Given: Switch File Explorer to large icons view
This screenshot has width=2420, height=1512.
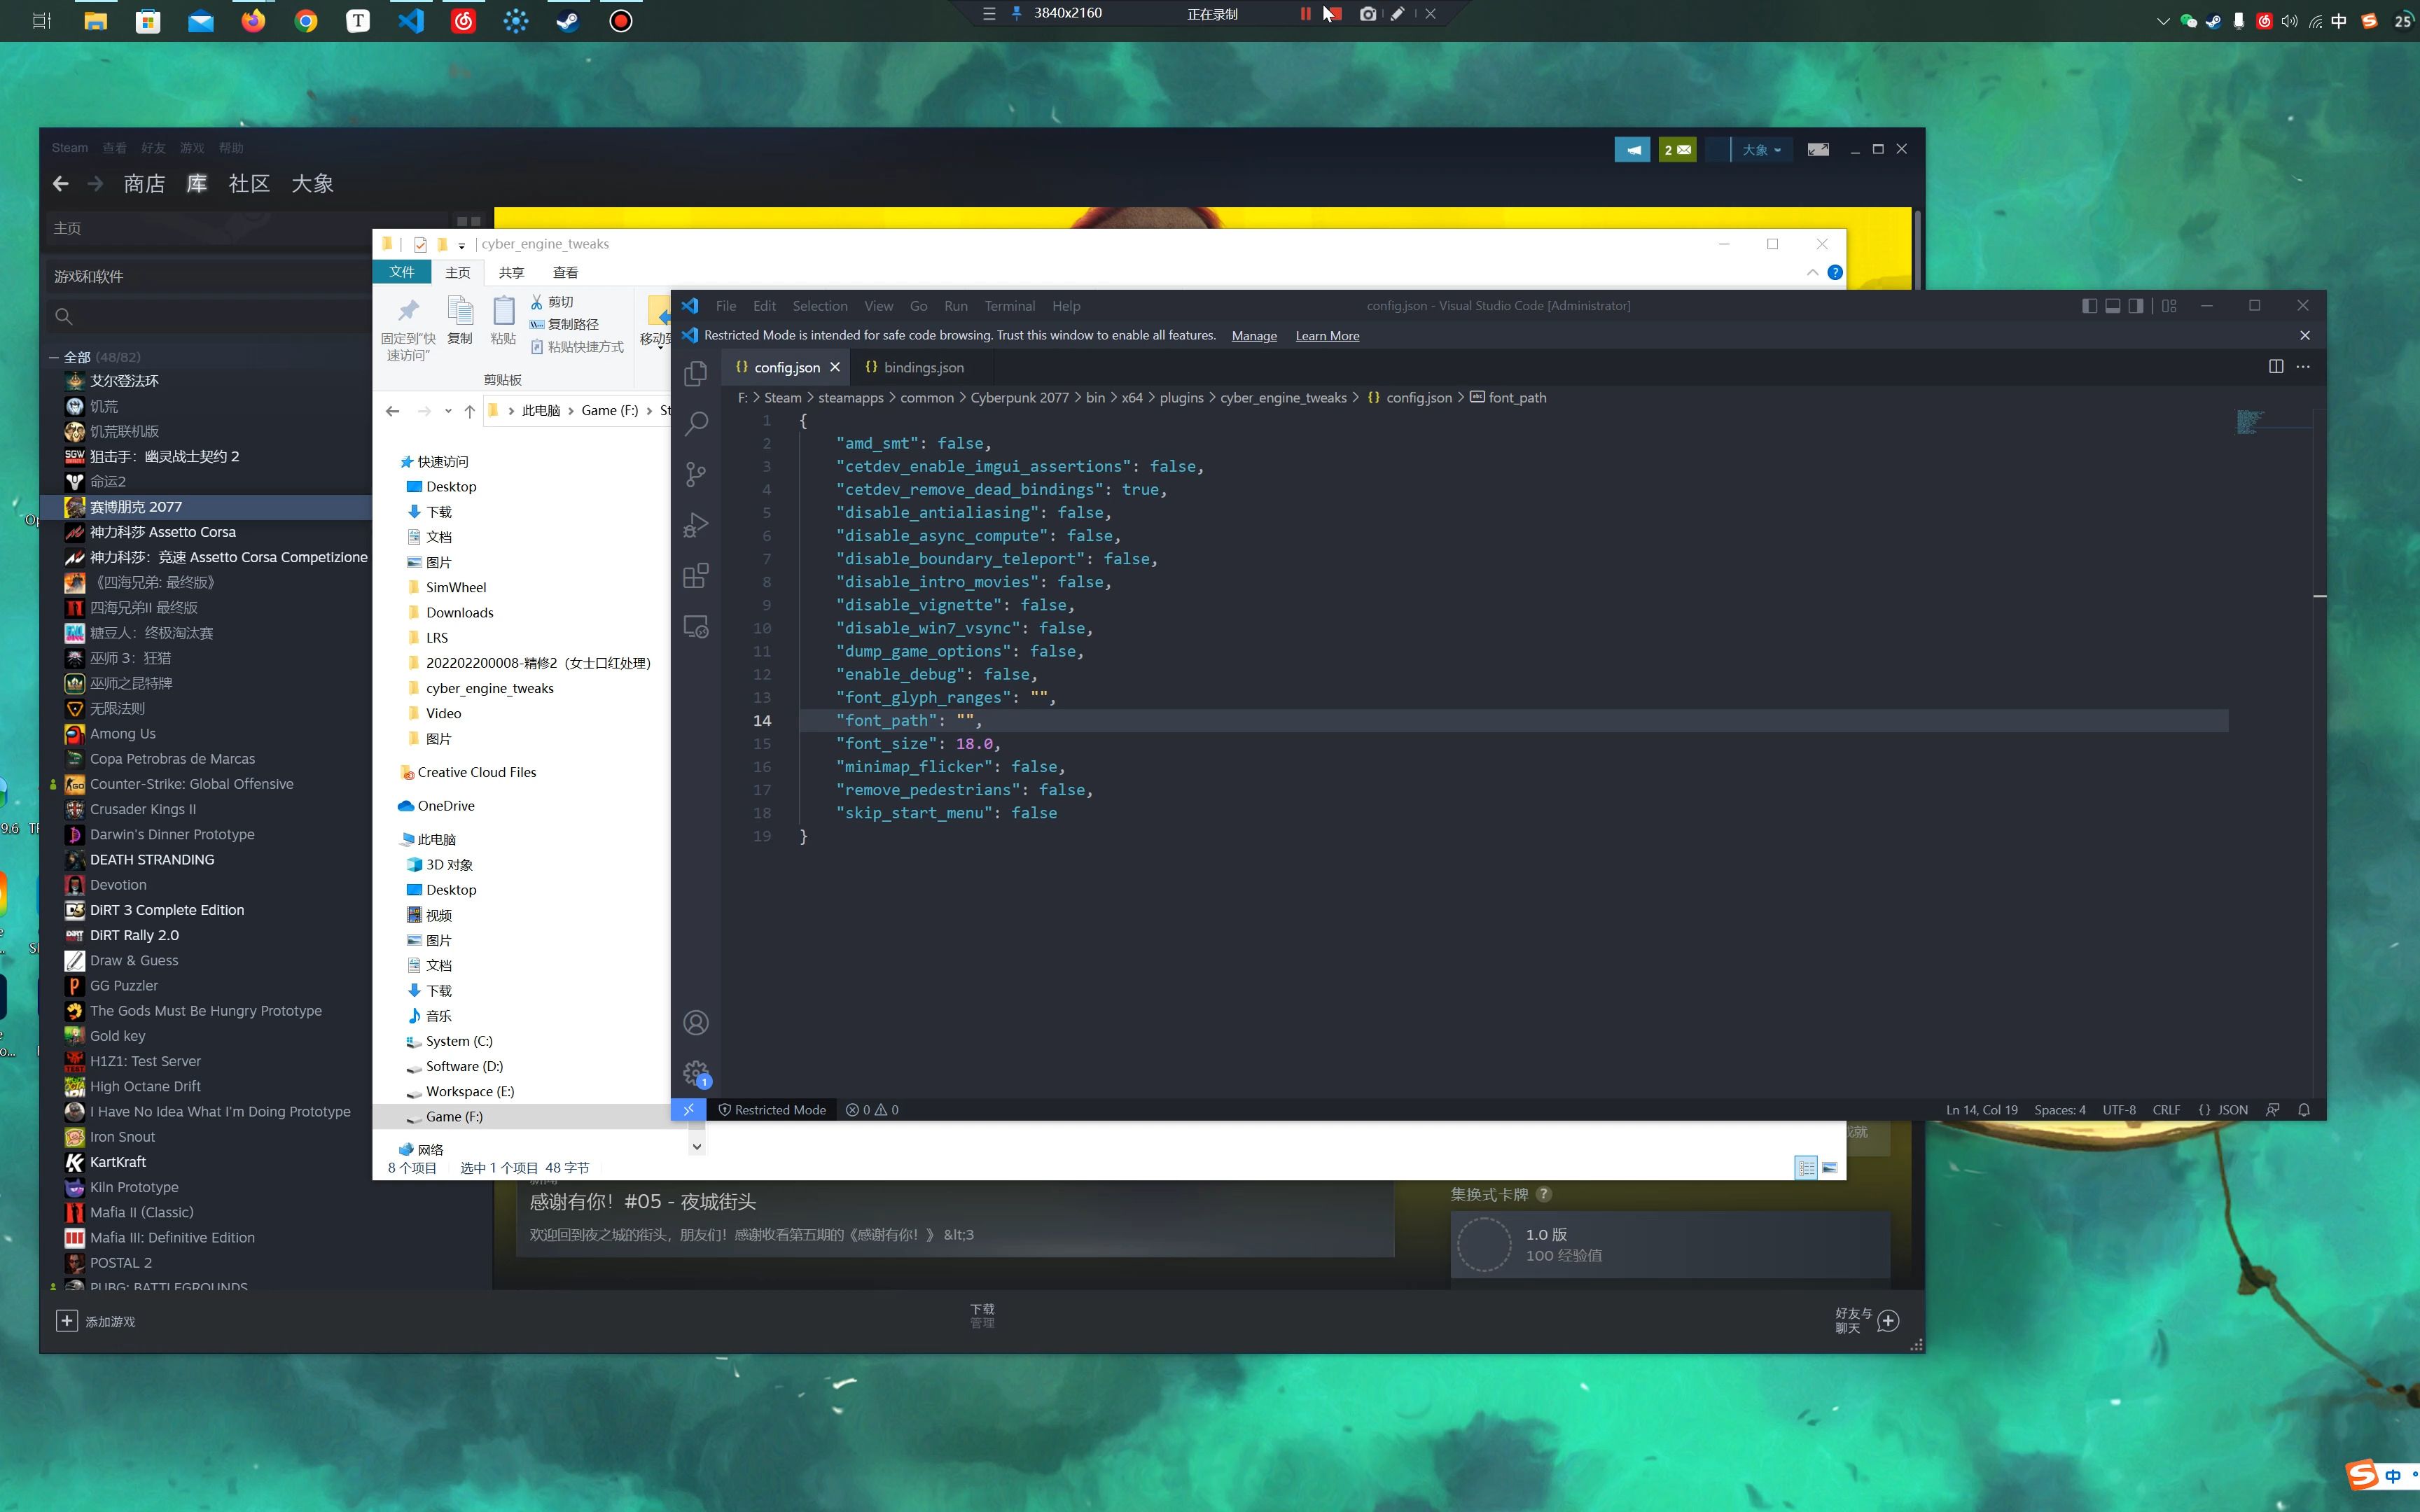Looking at the screenshot, I should pos(1829,1167).
